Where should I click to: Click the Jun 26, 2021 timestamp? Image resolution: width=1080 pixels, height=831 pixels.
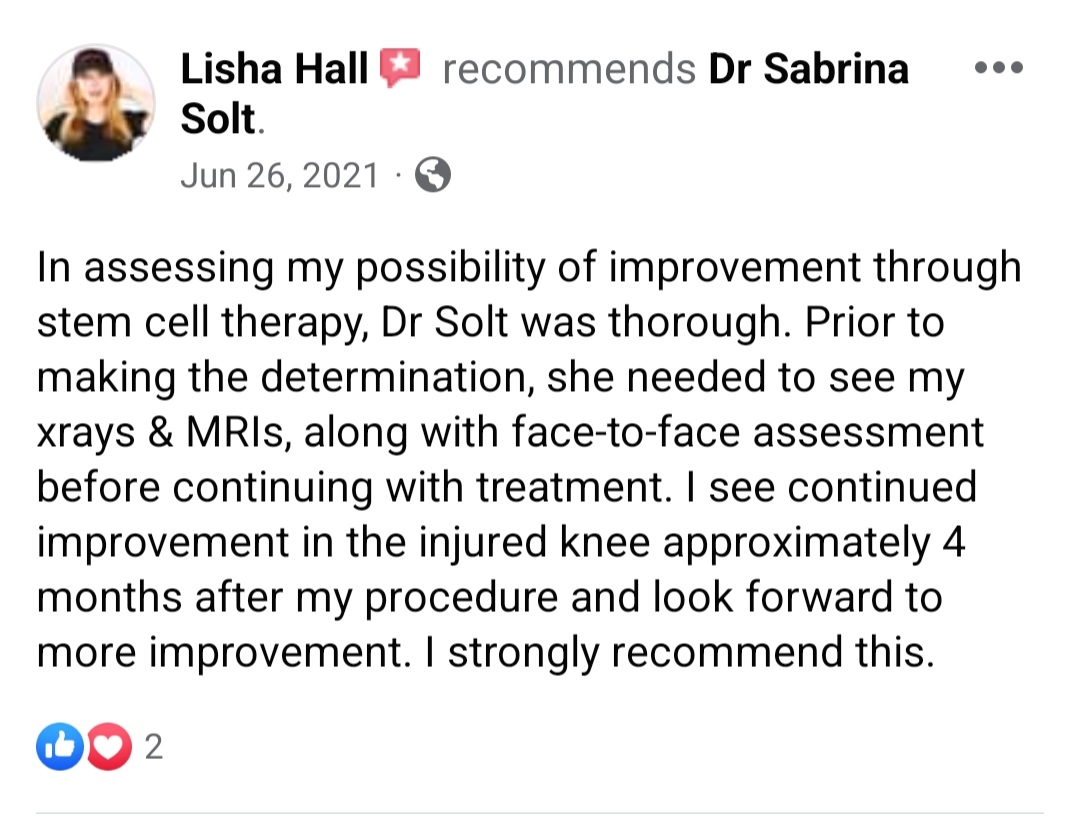click(x=279, y=175)
